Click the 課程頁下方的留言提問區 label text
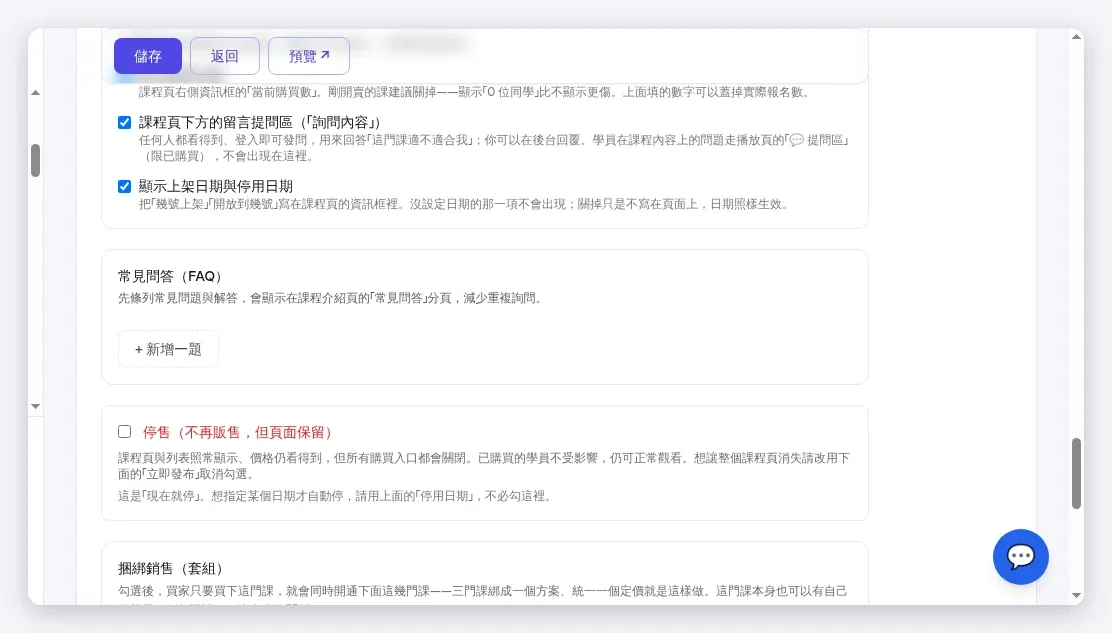The height and width of the screenshot is (633, 1112). (x=262, y=123)
